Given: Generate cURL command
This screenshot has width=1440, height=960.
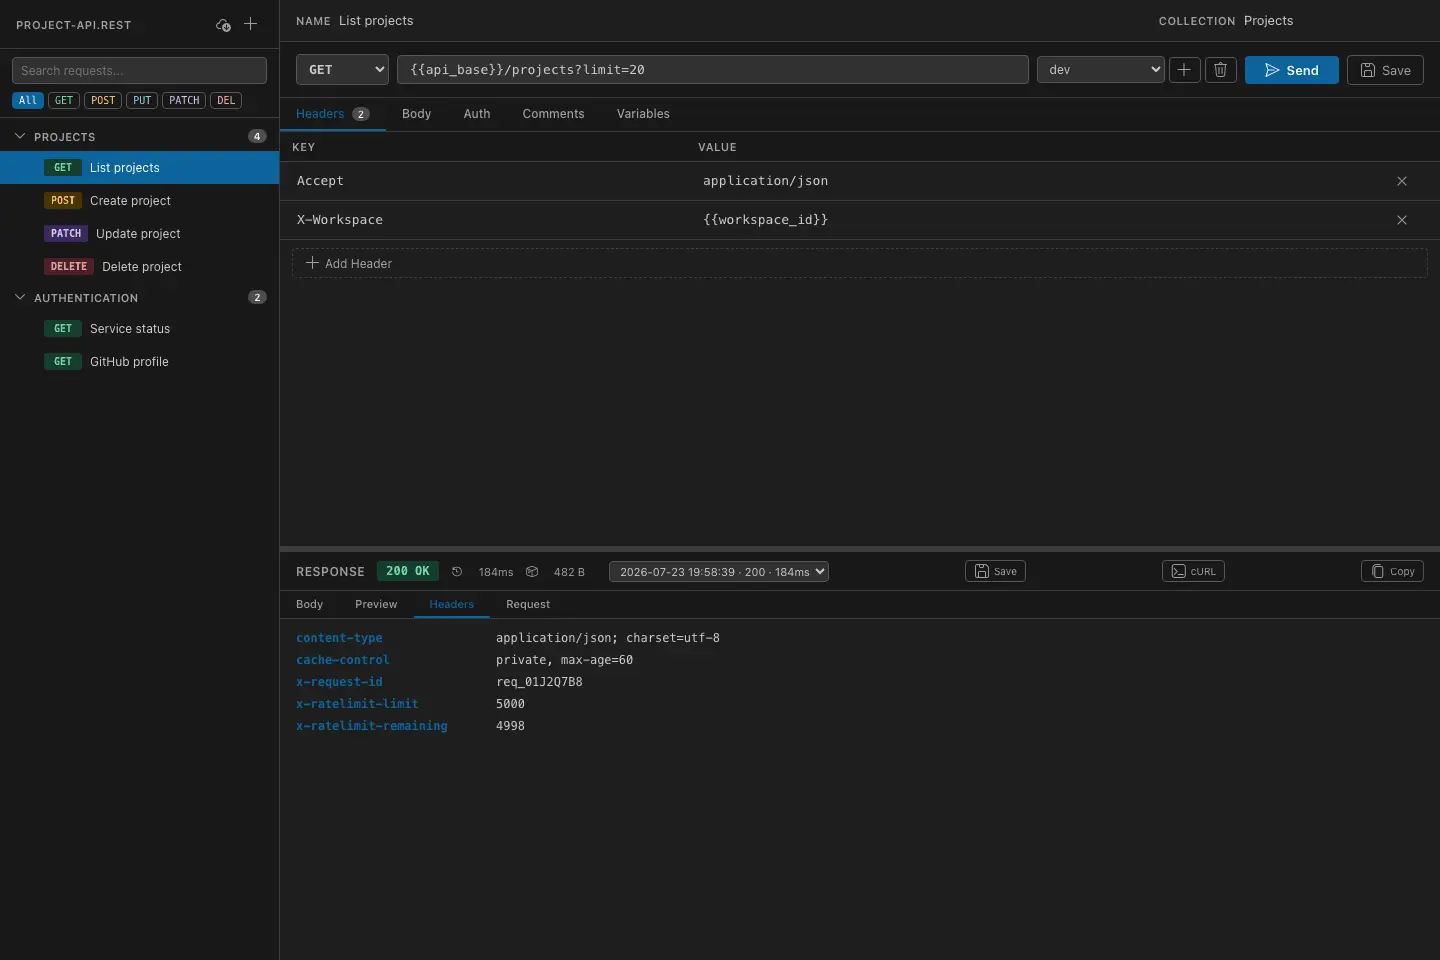Looking at the screenshot, I should 1193,571.
